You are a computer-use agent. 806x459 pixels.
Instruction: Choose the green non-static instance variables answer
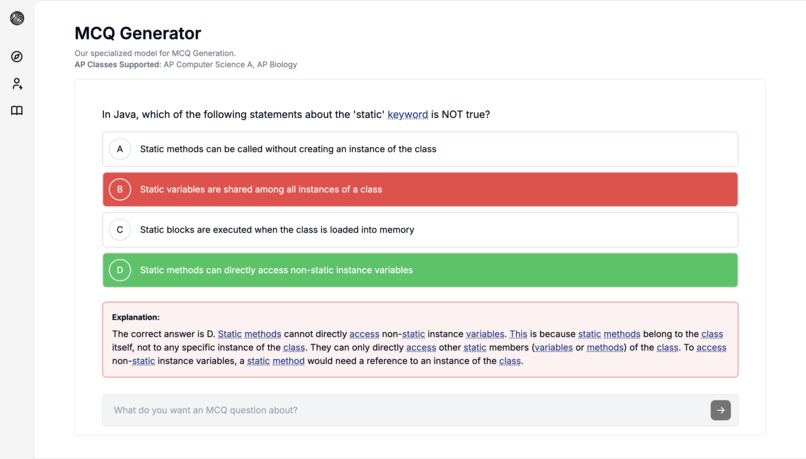[x=420, y=270]
